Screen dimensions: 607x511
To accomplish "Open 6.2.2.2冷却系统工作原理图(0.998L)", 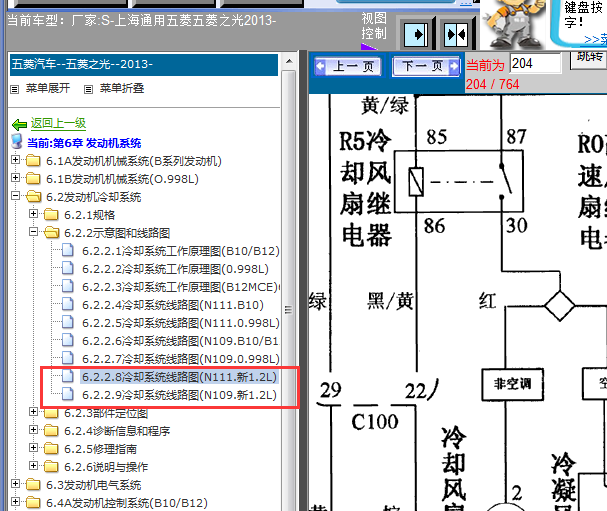I will pos(175,269).
